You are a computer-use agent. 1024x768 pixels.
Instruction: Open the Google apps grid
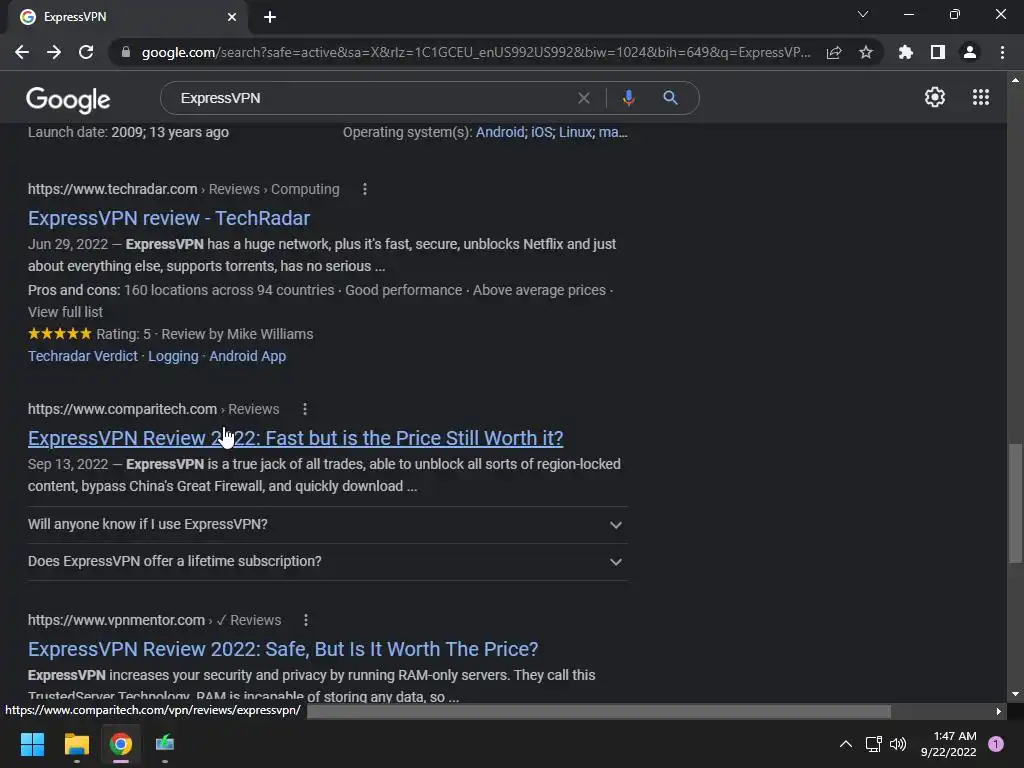coord(981,97)
